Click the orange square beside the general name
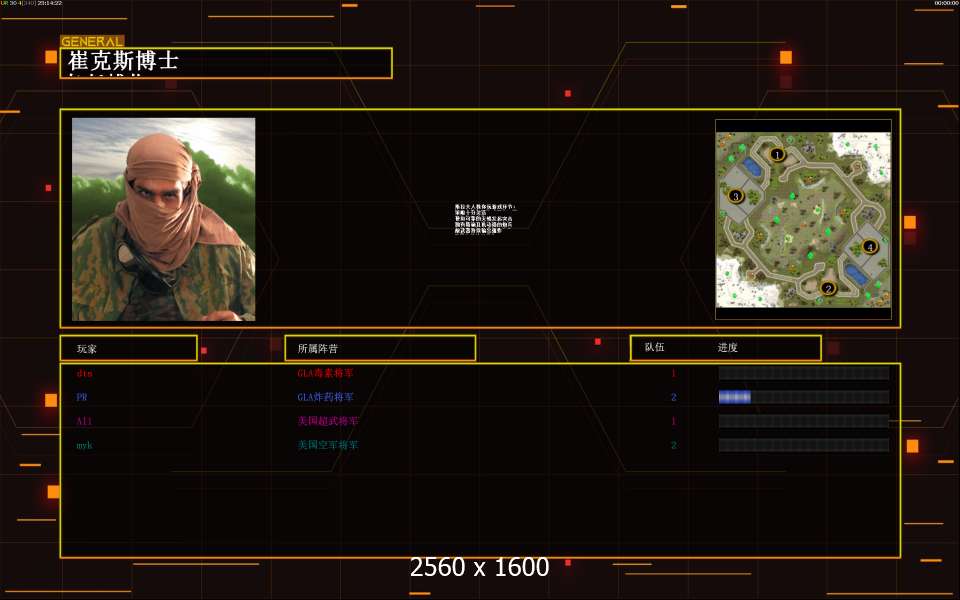The image size is (960, 600). (x=51, y=58)
